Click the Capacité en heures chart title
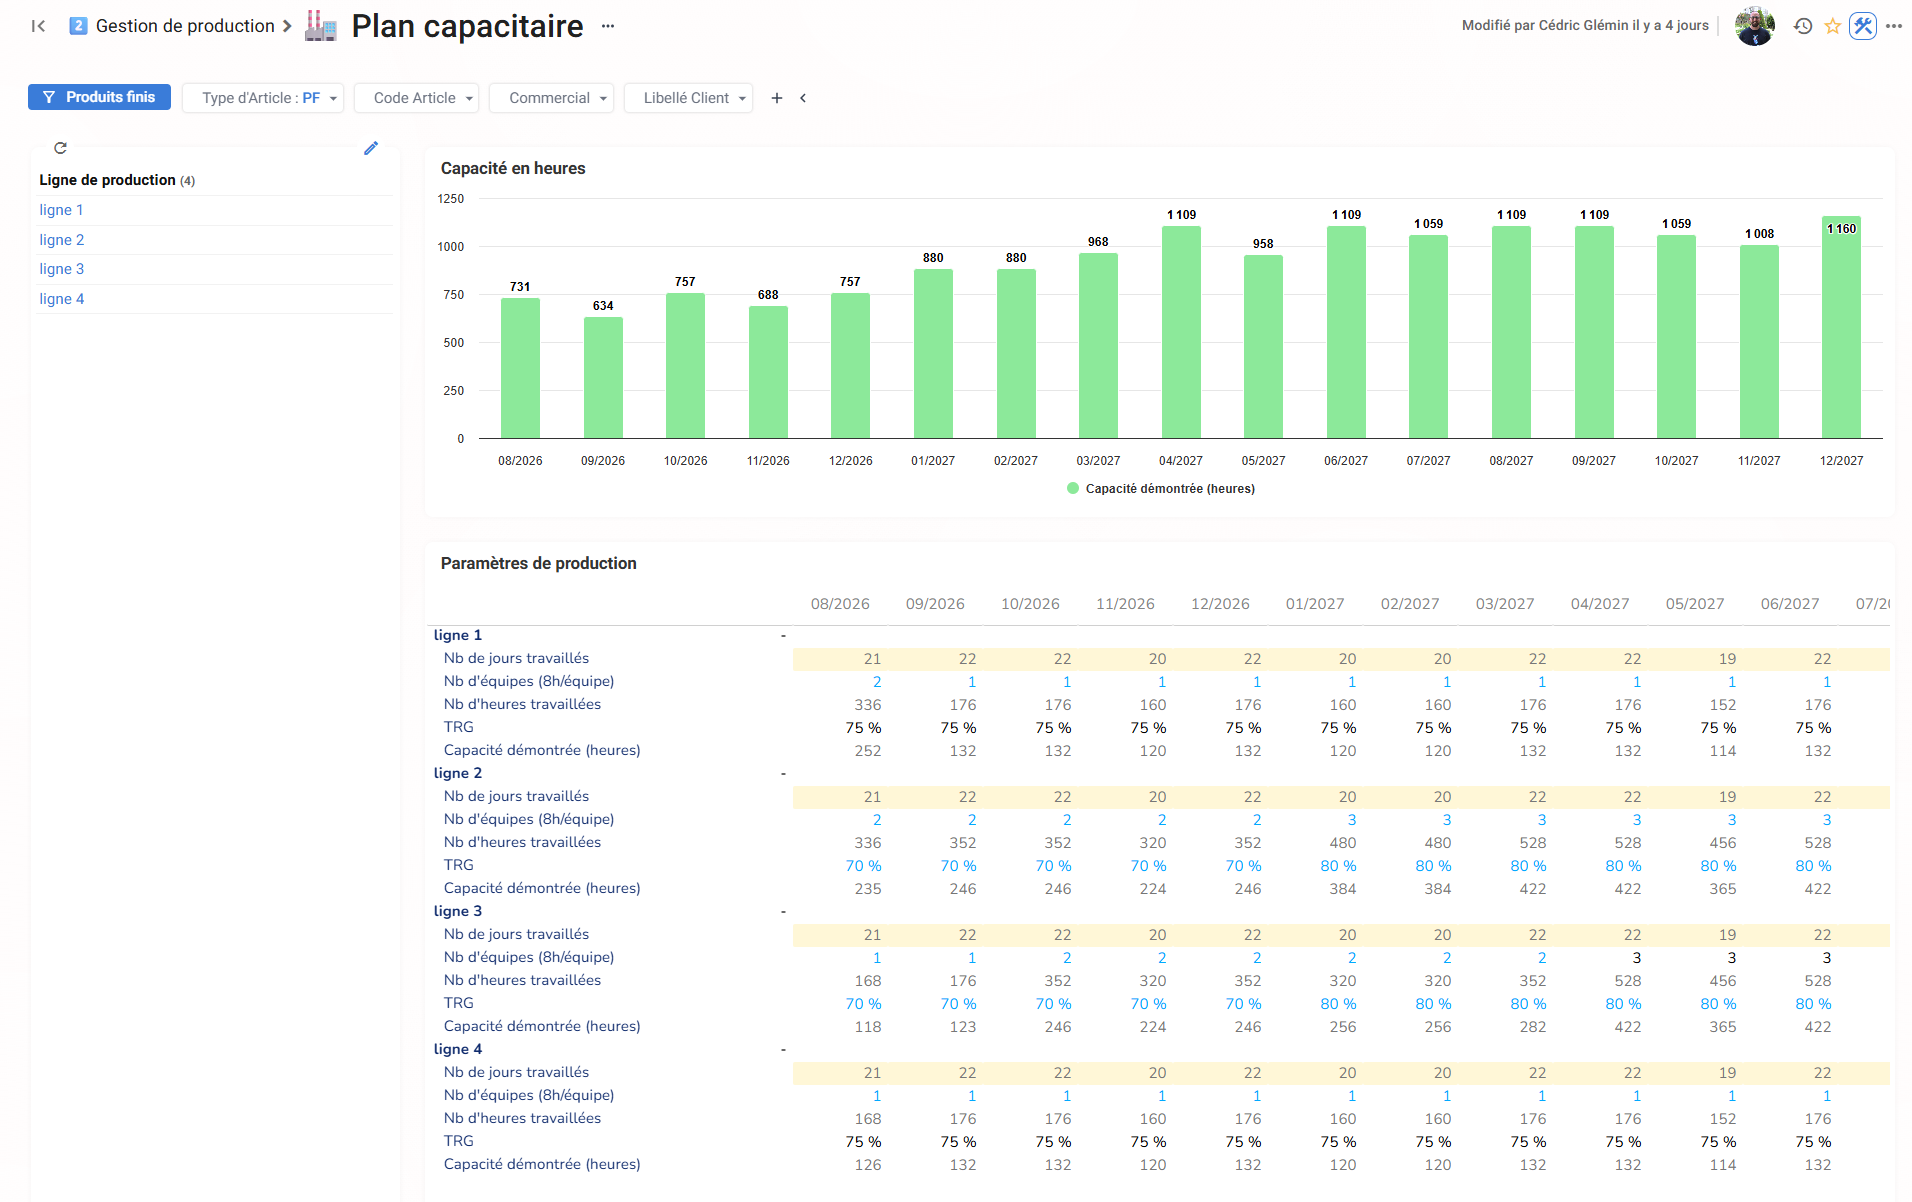The width and height of the screenshot is (1912, 1202). pyautogui.click(x=513, y=168)
